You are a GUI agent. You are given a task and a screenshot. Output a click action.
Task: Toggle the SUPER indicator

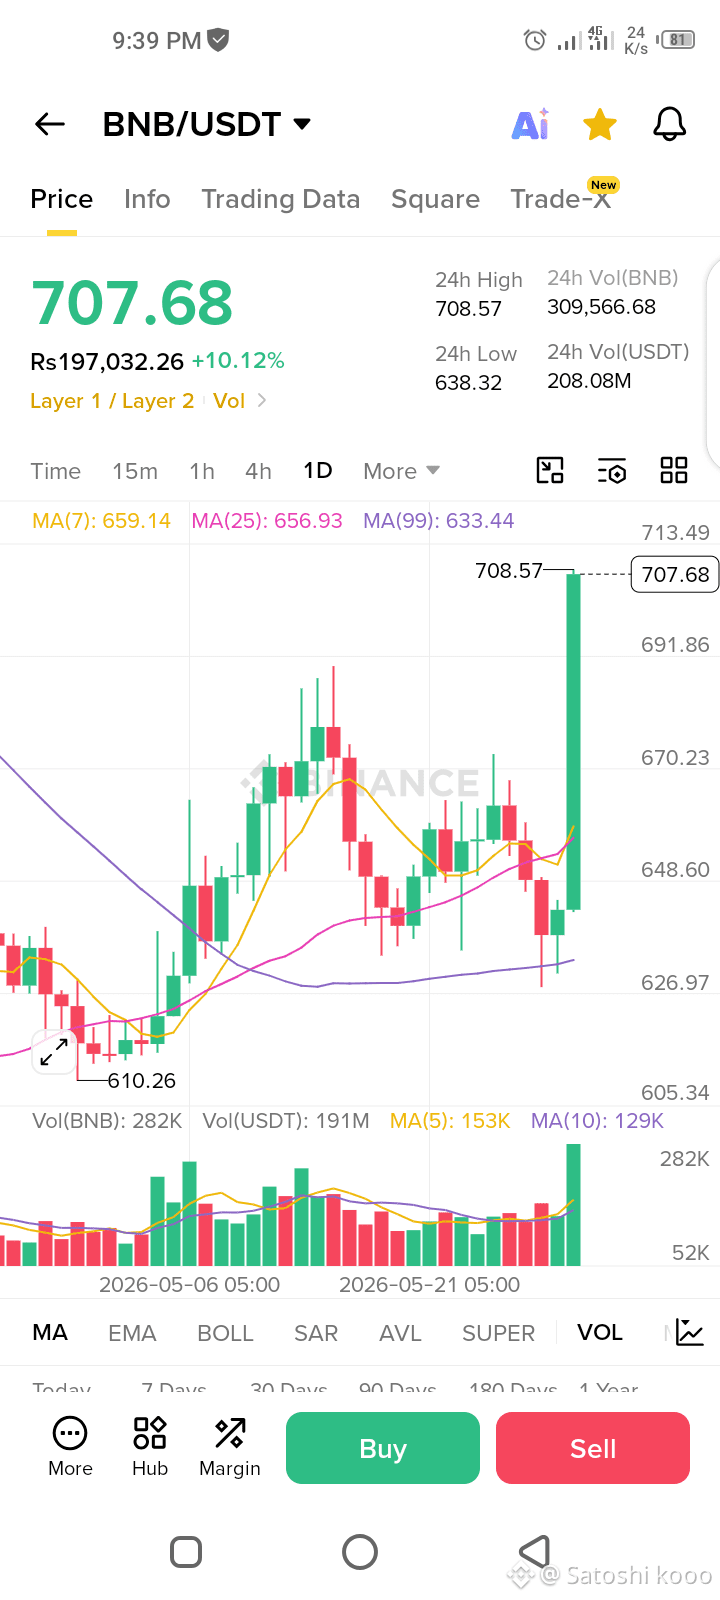click(x=498, y=1333)
